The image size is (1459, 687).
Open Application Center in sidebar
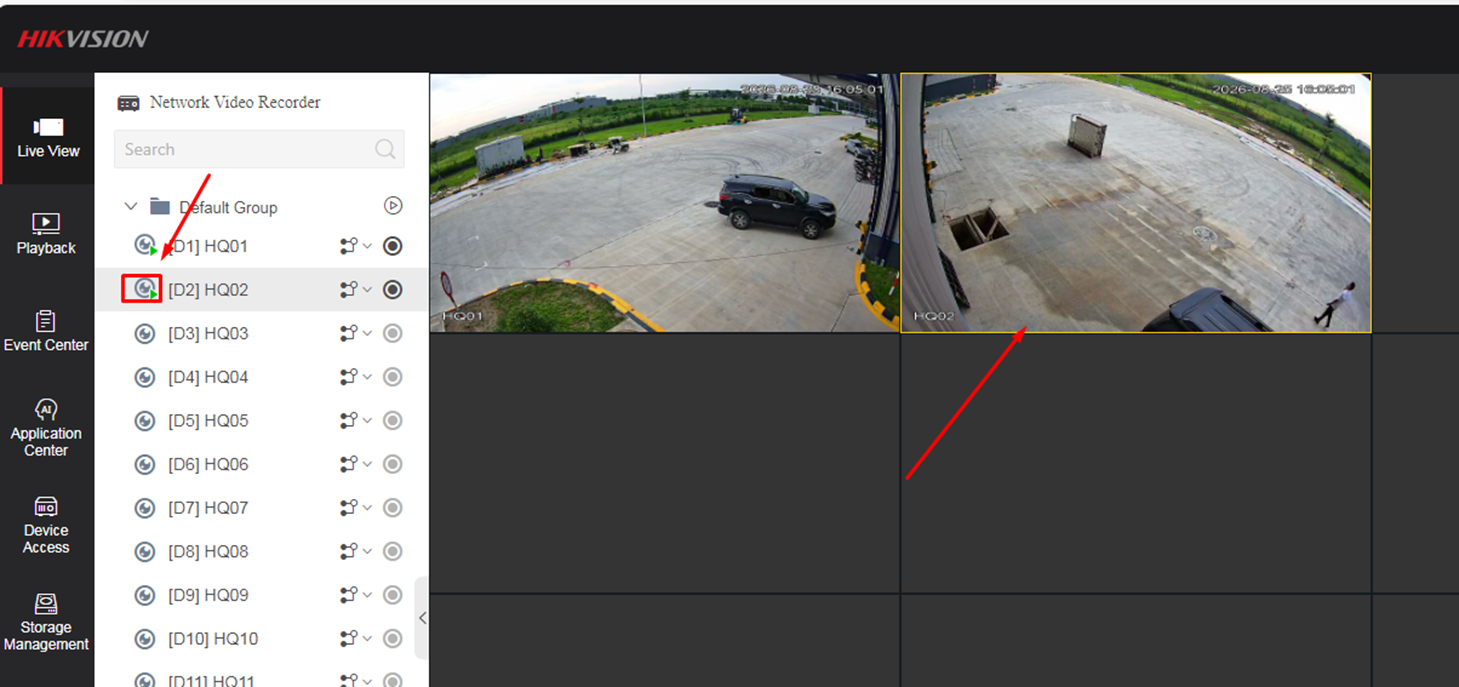tap(46, 427)
